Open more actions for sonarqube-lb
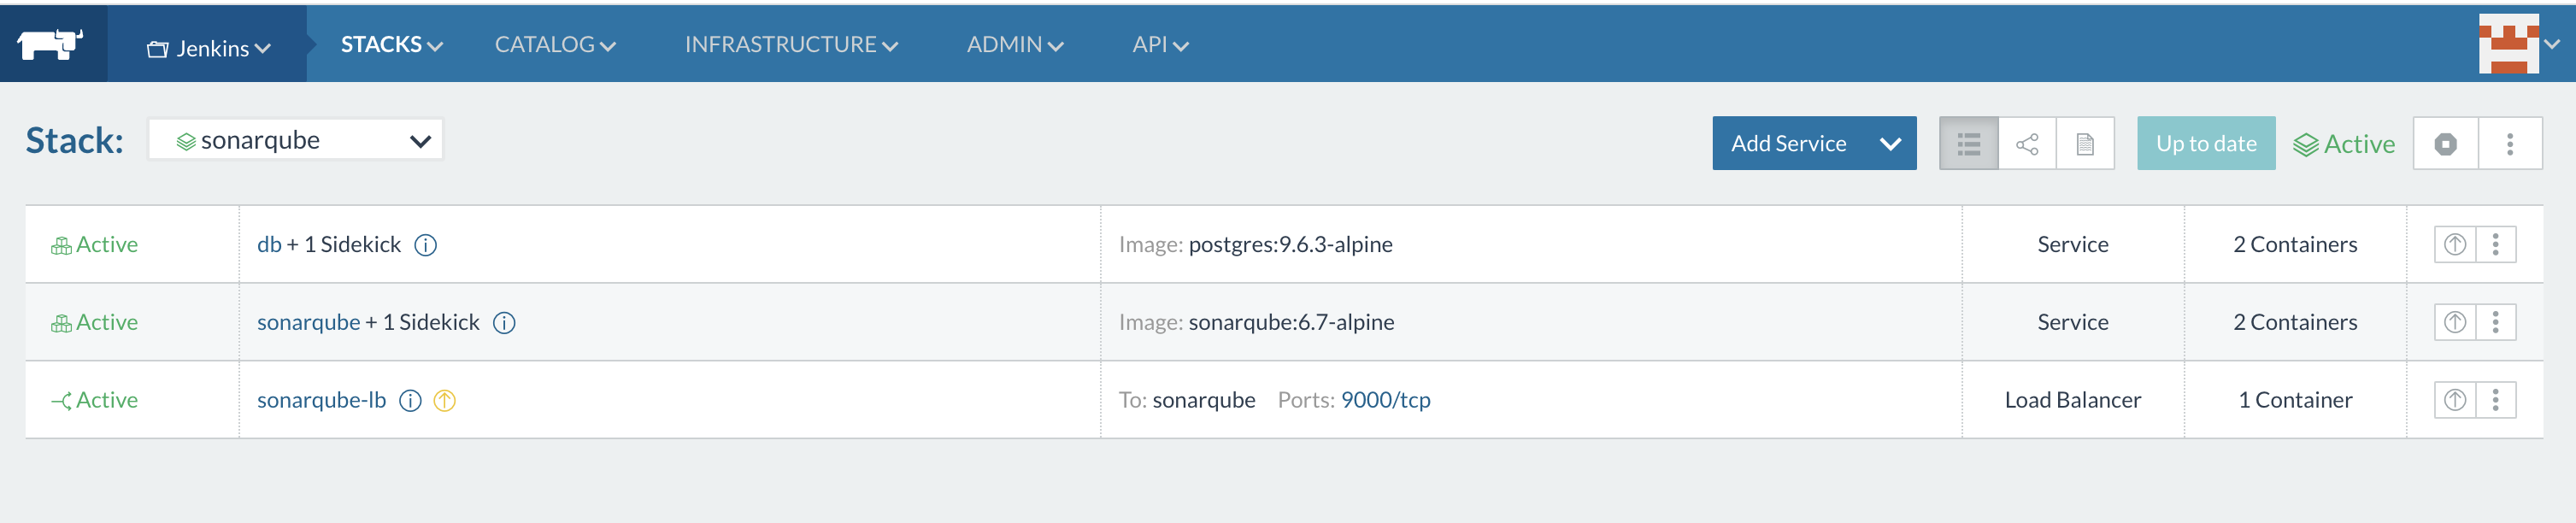 2495,400
